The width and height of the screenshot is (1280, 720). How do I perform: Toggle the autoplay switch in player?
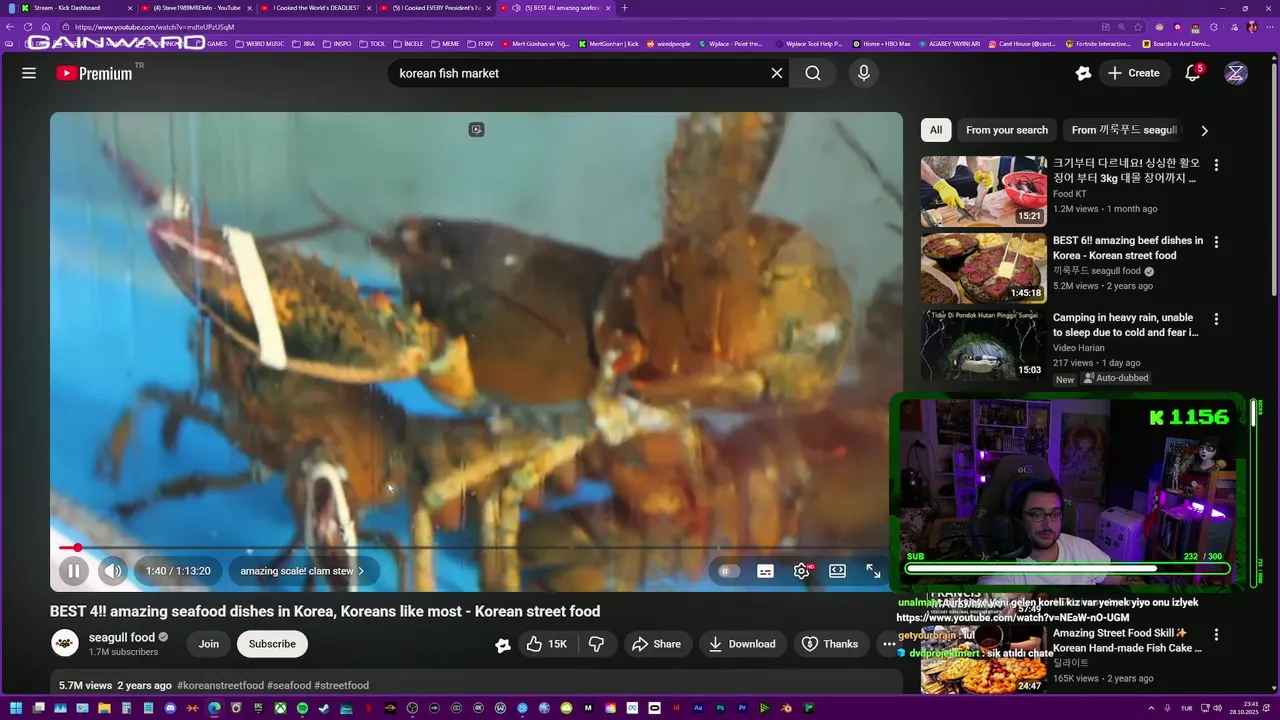728,571
